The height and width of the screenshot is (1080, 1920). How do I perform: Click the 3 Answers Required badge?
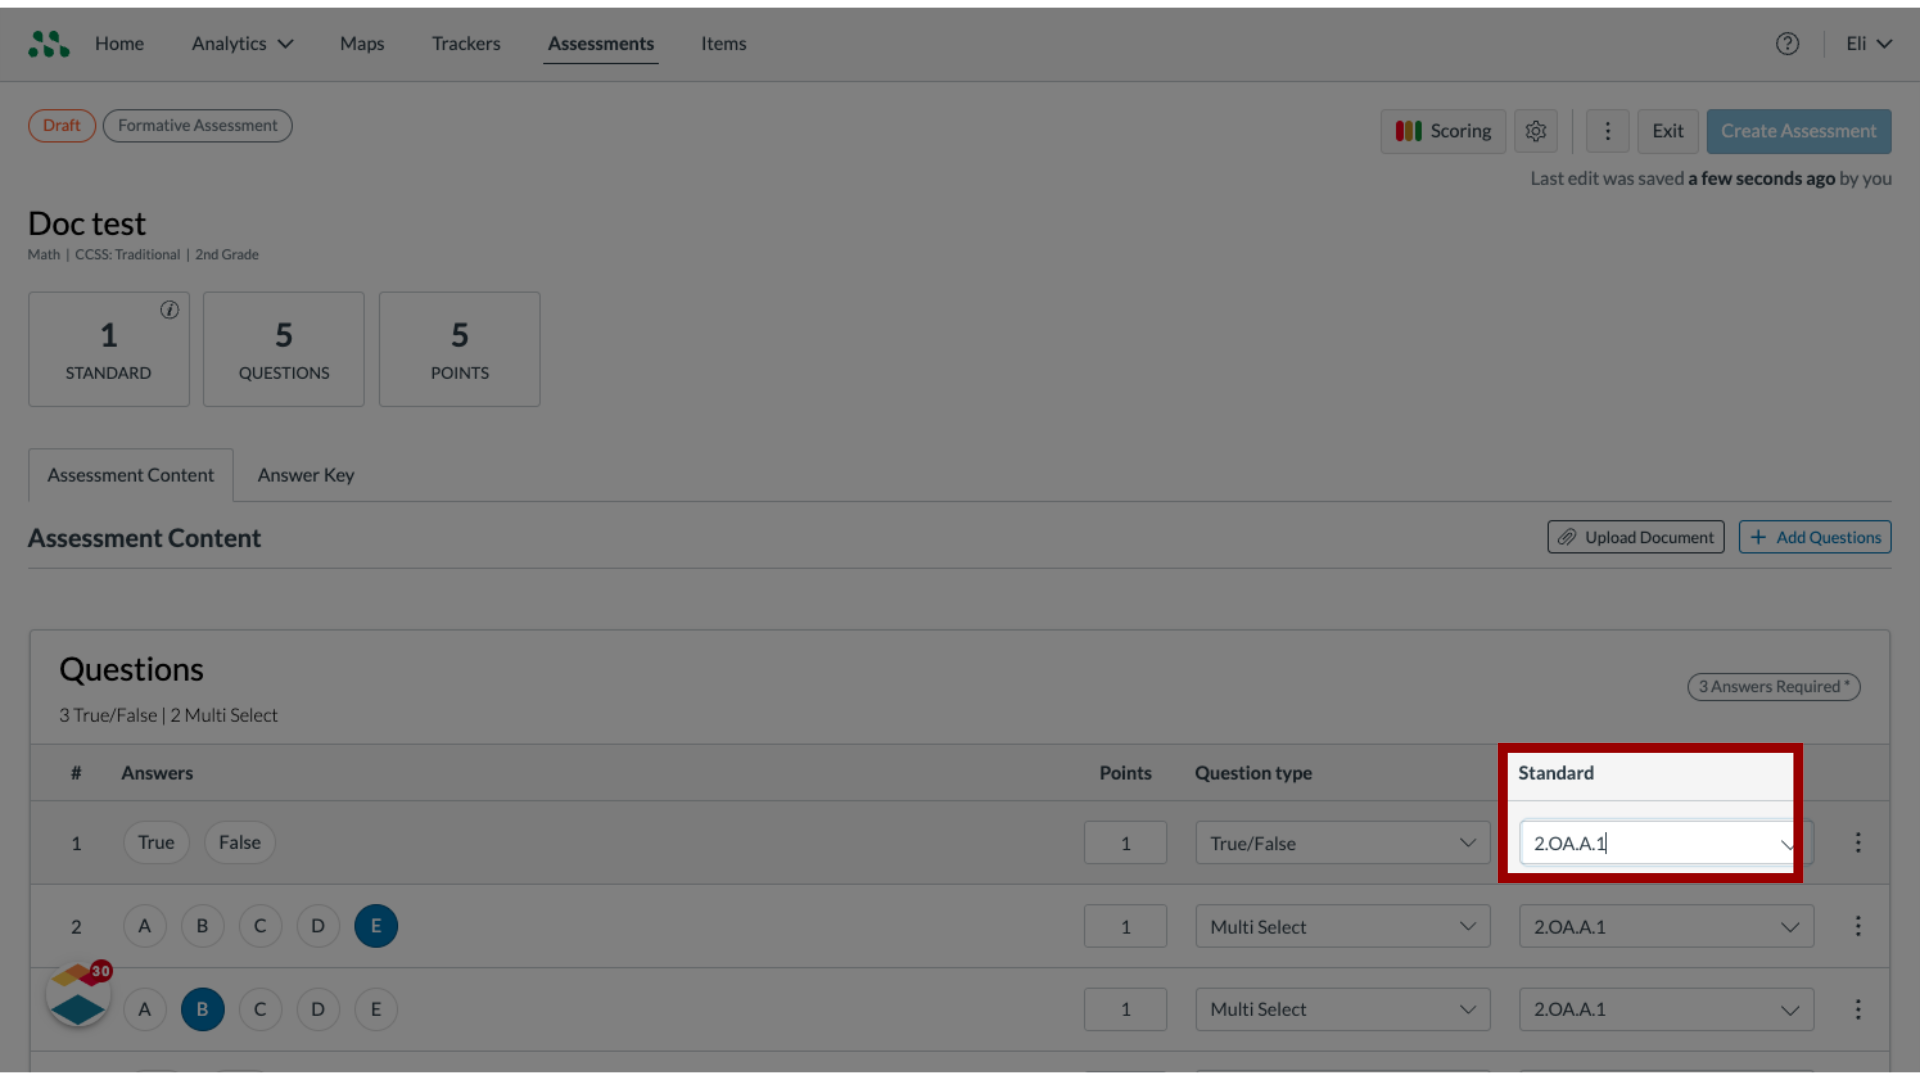1774,687
